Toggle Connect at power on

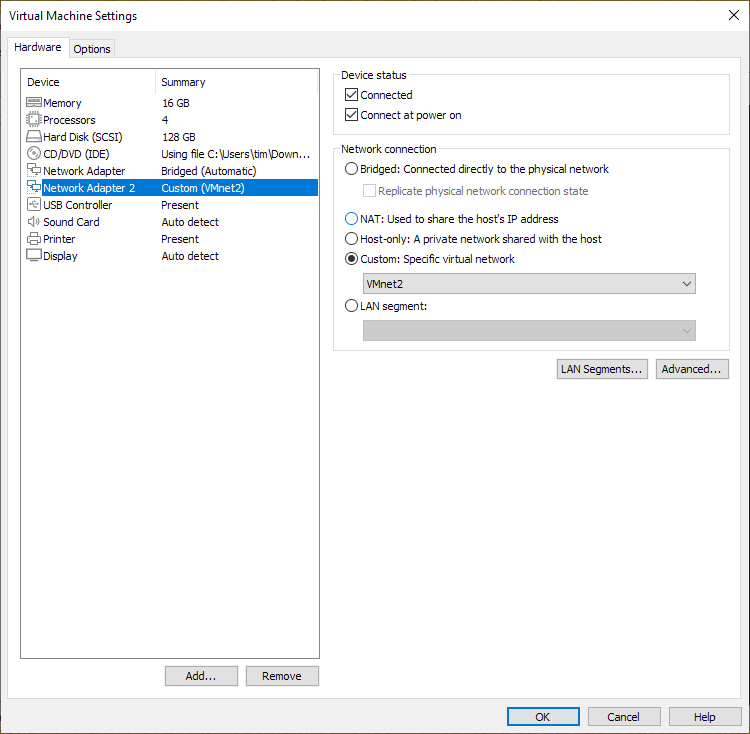pos(351,115)
